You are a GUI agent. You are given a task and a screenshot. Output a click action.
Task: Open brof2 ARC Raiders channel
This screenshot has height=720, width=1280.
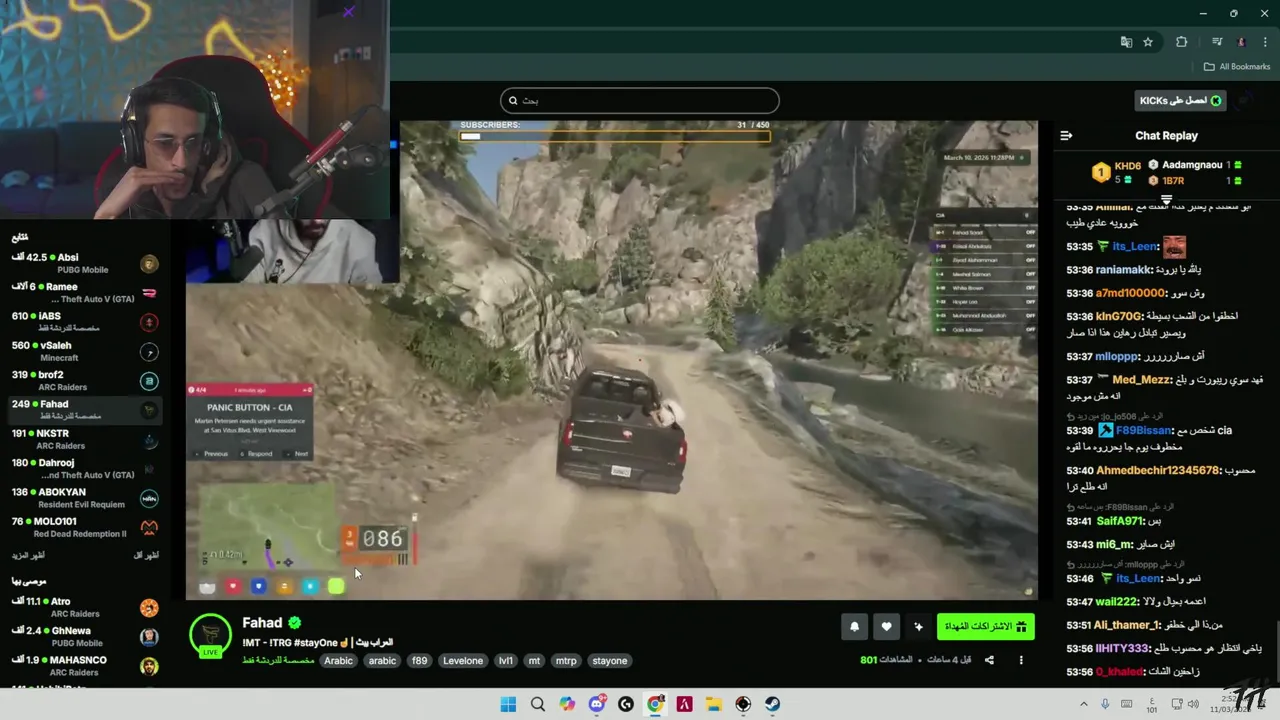coord(84,381)
